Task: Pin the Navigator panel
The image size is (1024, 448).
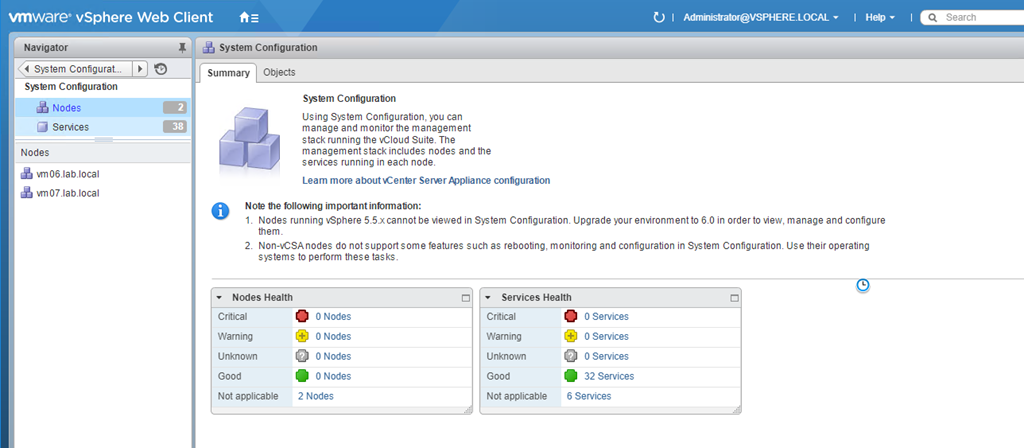Action: (181, 47)
